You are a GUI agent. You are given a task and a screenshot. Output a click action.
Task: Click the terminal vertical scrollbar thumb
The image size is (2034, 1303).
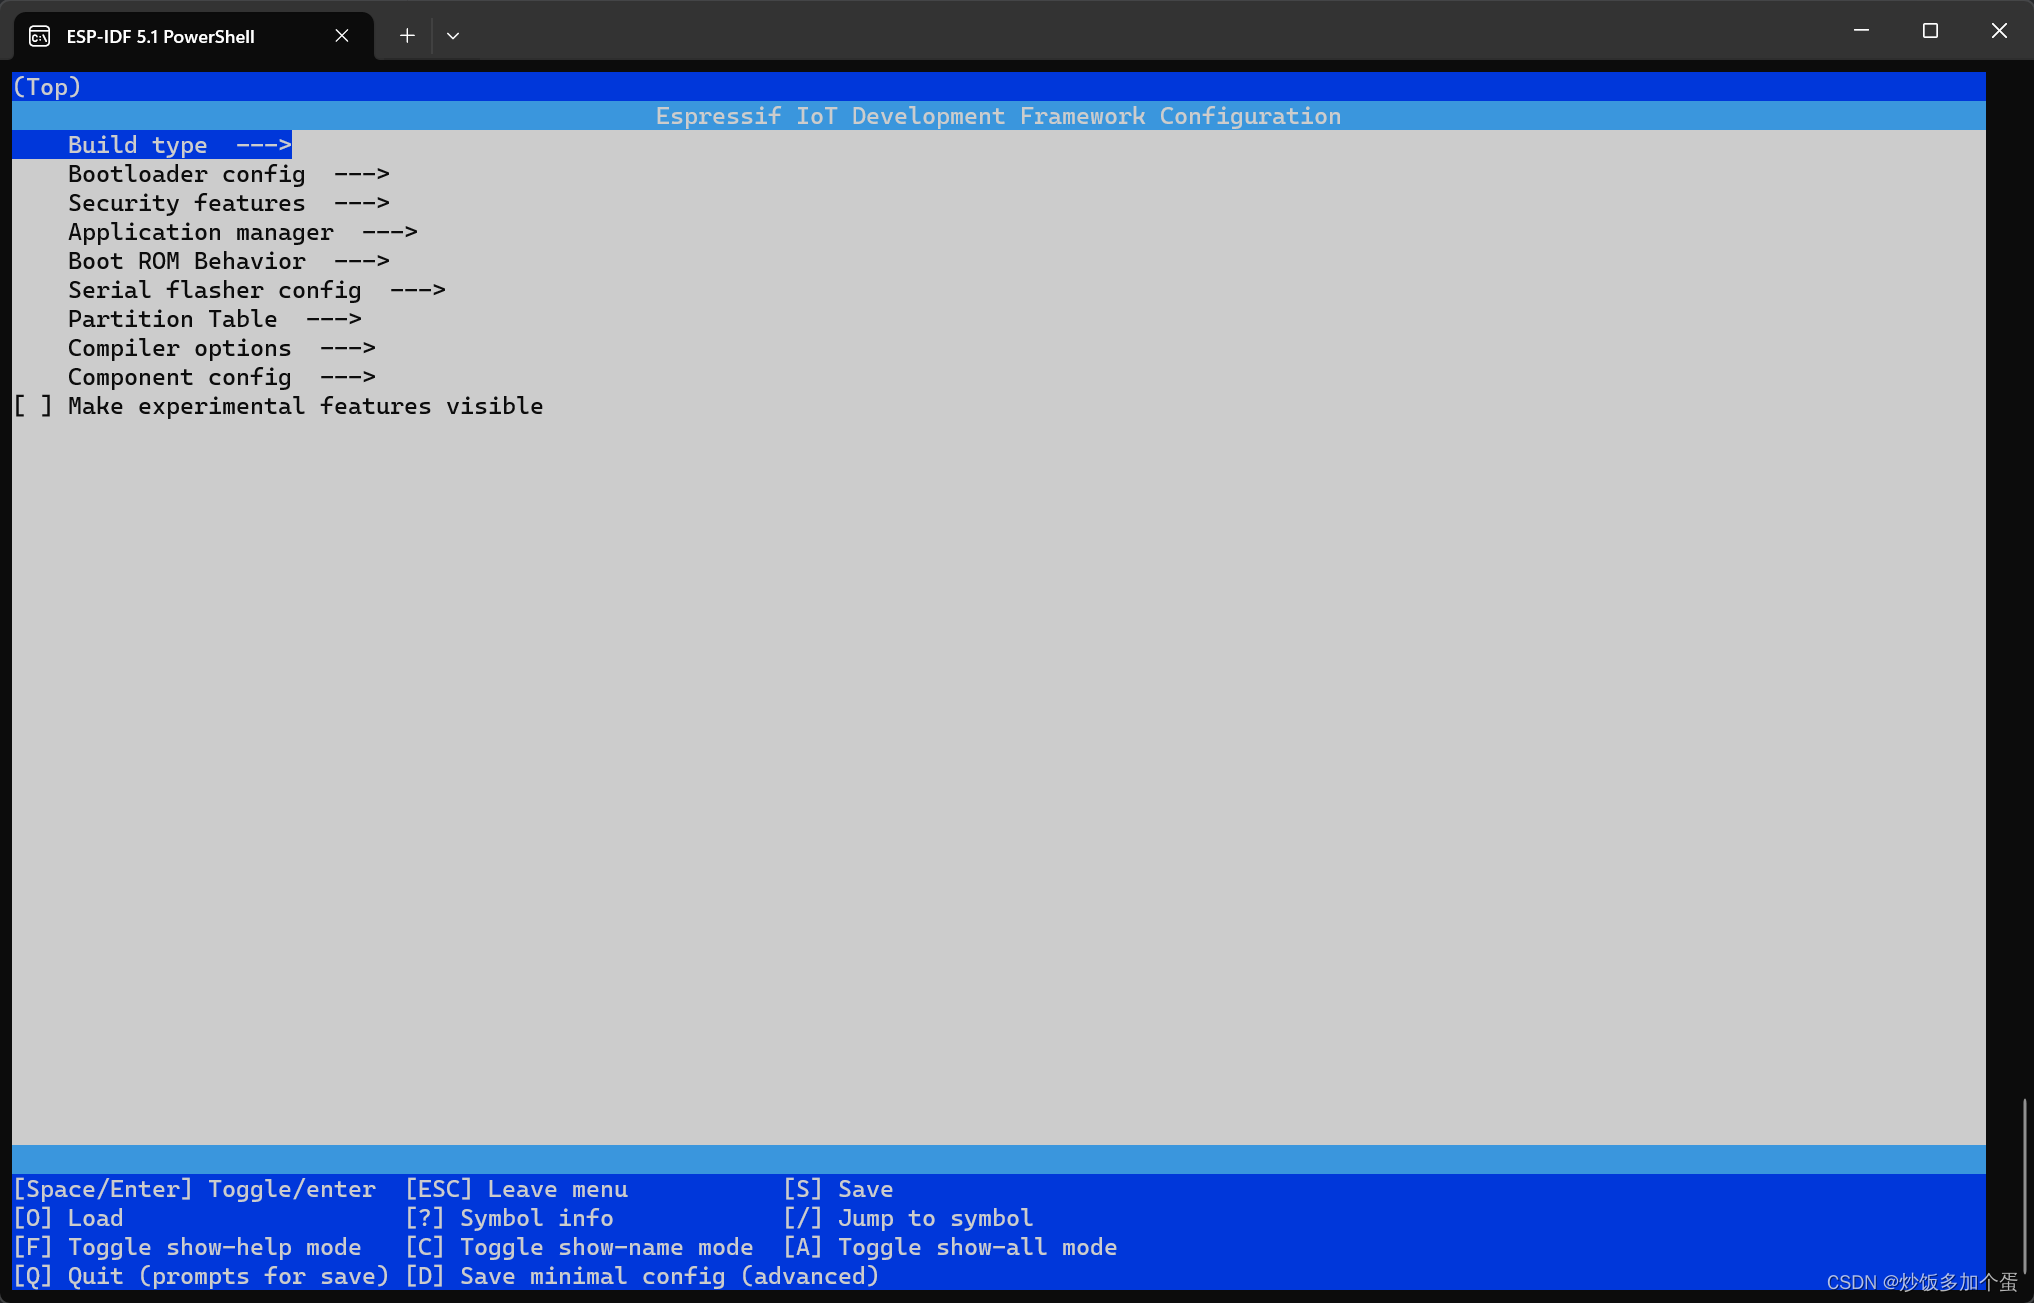click(2025, 1186)
